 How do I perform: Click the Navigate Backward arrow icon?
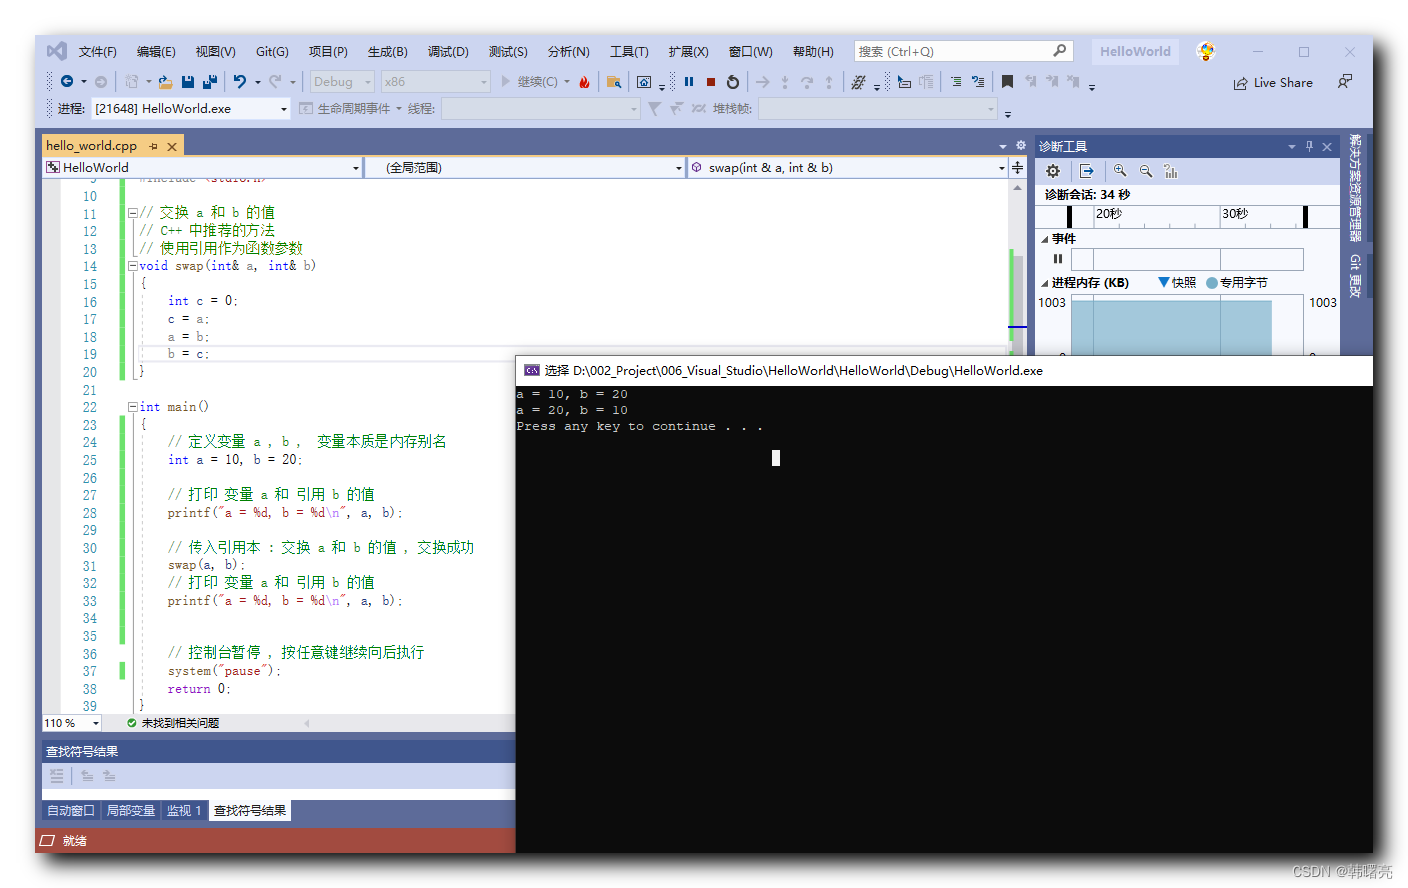(67, 82)
